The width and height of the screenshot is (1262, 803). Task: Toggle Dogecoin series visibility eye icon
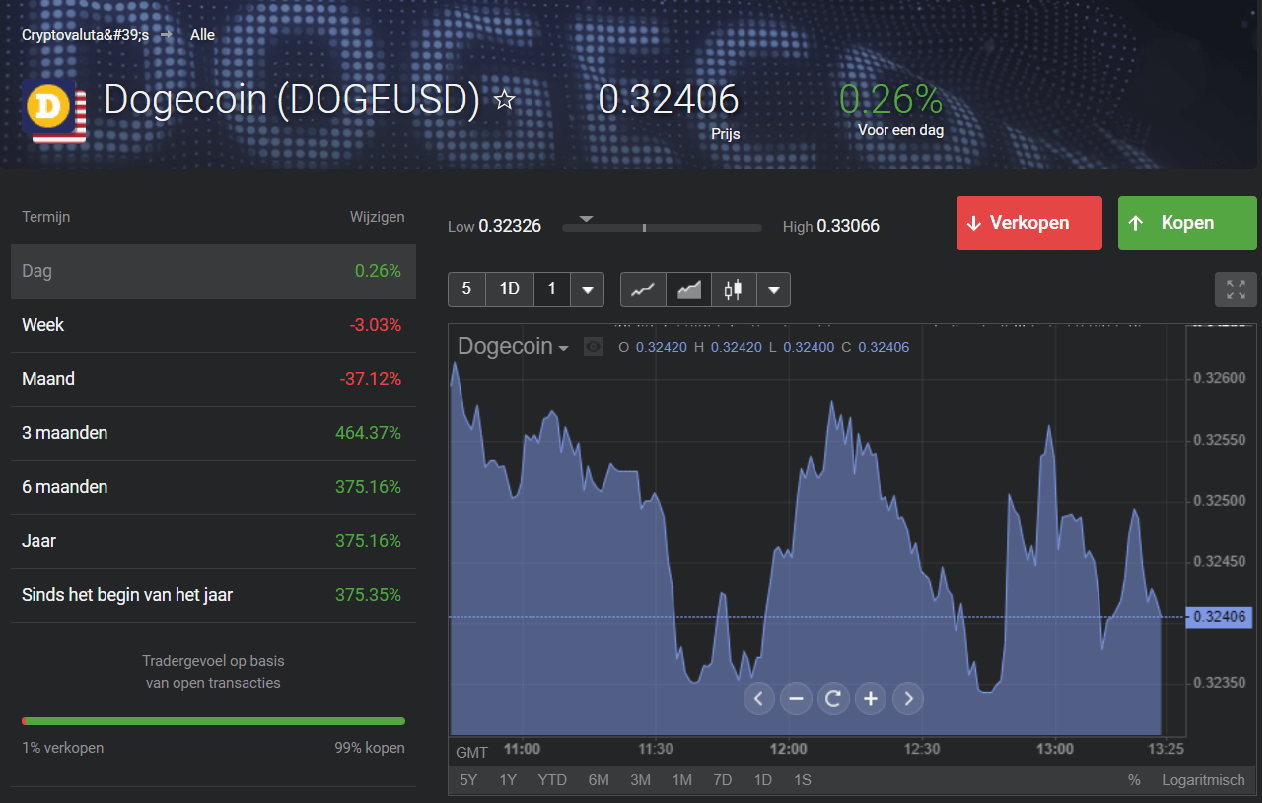pos(593,347)
